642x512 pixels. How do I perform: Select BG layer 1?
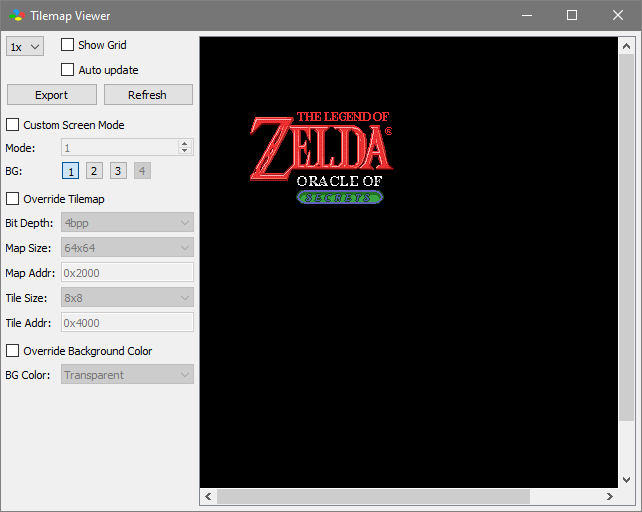coord(70,171)
